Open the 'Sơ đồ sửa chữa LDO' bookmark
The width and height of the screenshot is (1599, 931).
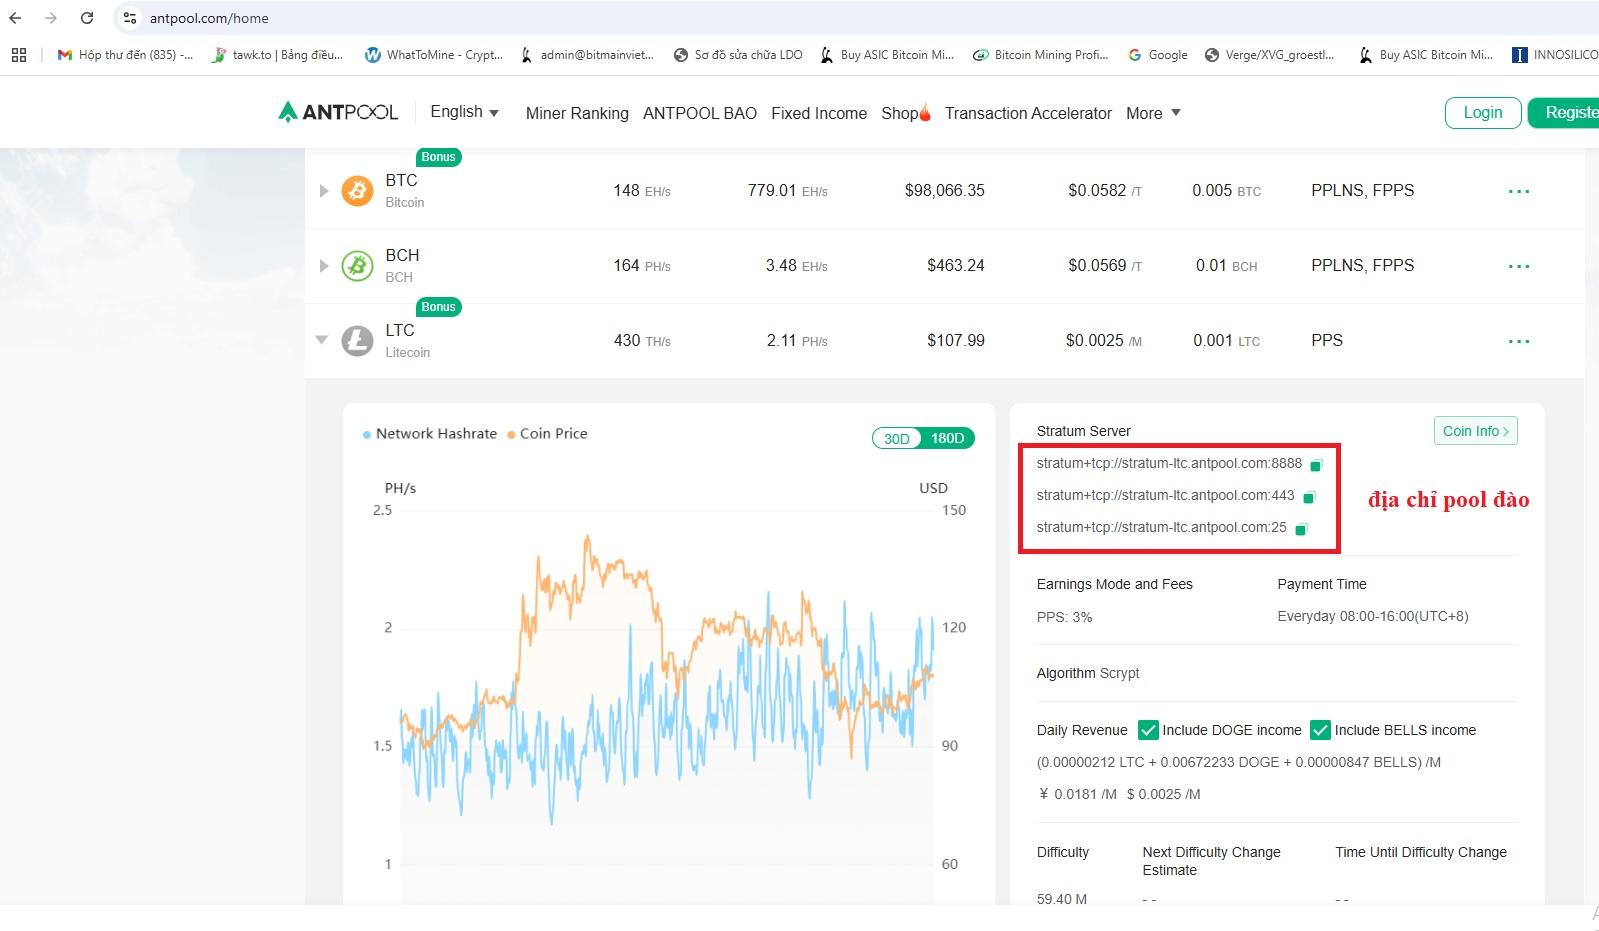[738, 55]
